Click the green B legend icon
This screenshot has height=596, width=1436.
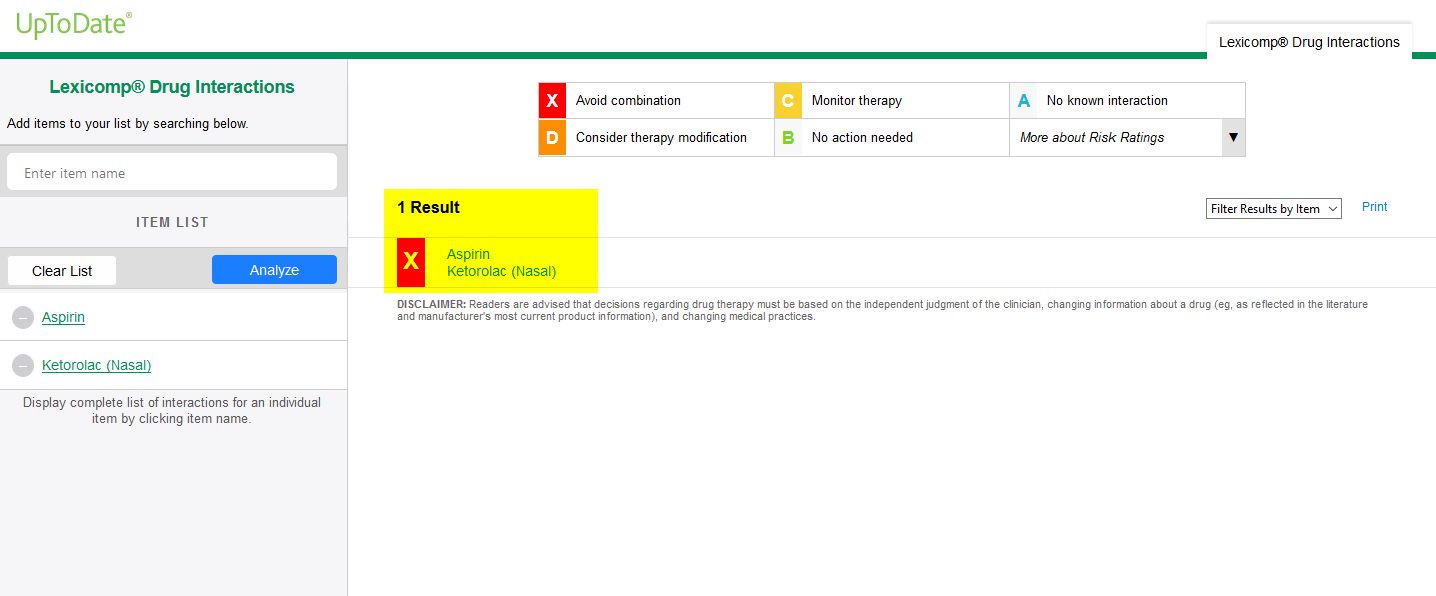(x=788, y=138)
